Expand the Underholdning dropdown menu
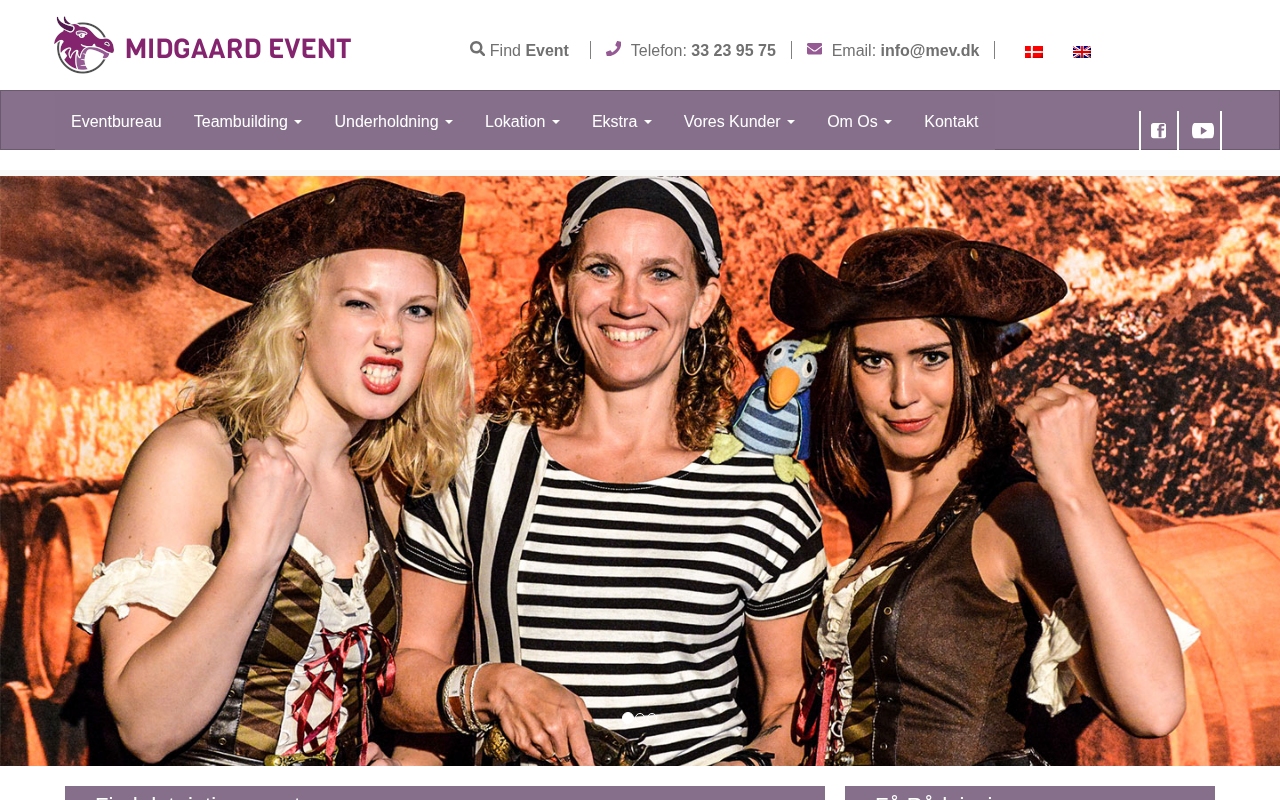This screenshot has height=800, width=1280. pos(394,122)
